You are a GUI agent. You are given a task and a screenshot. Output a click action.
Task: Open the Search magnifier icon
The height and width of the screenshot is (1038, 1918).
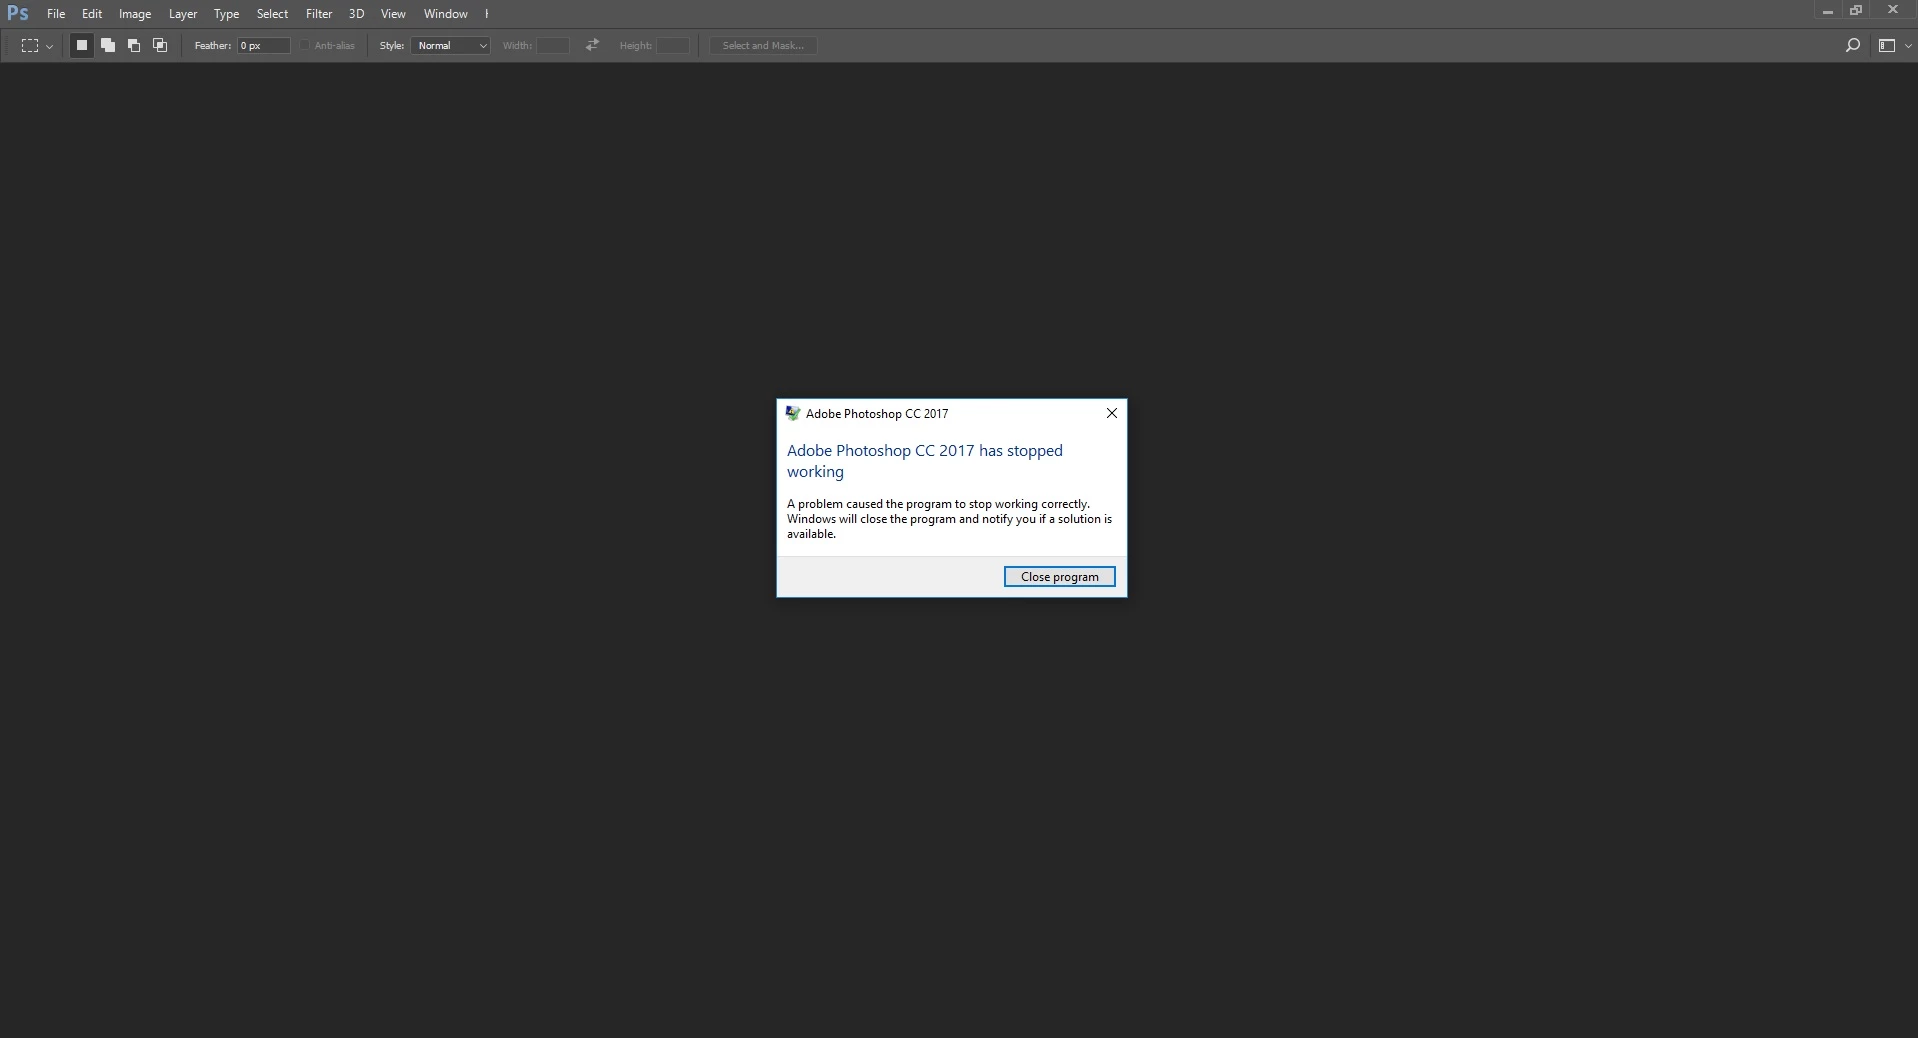click(x=1852, y=45)
